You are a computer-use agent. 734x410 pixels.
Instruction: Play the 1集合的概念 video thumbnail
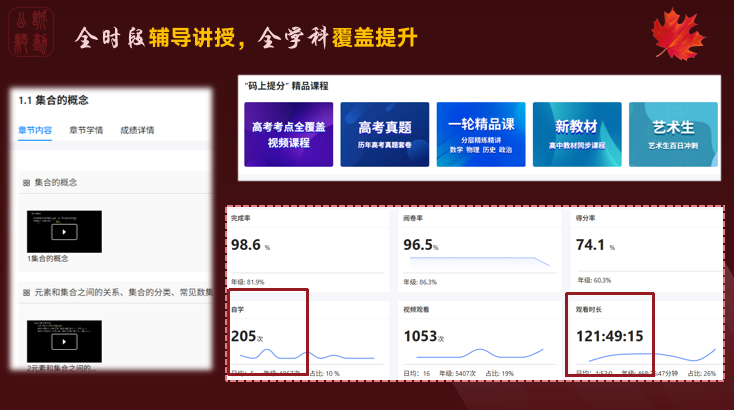tap(64, 232)
